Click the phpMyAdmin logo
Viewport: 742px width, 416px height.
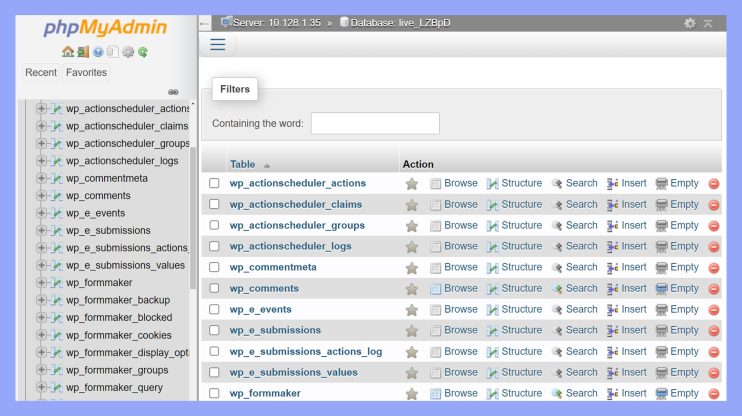[105, 27]
